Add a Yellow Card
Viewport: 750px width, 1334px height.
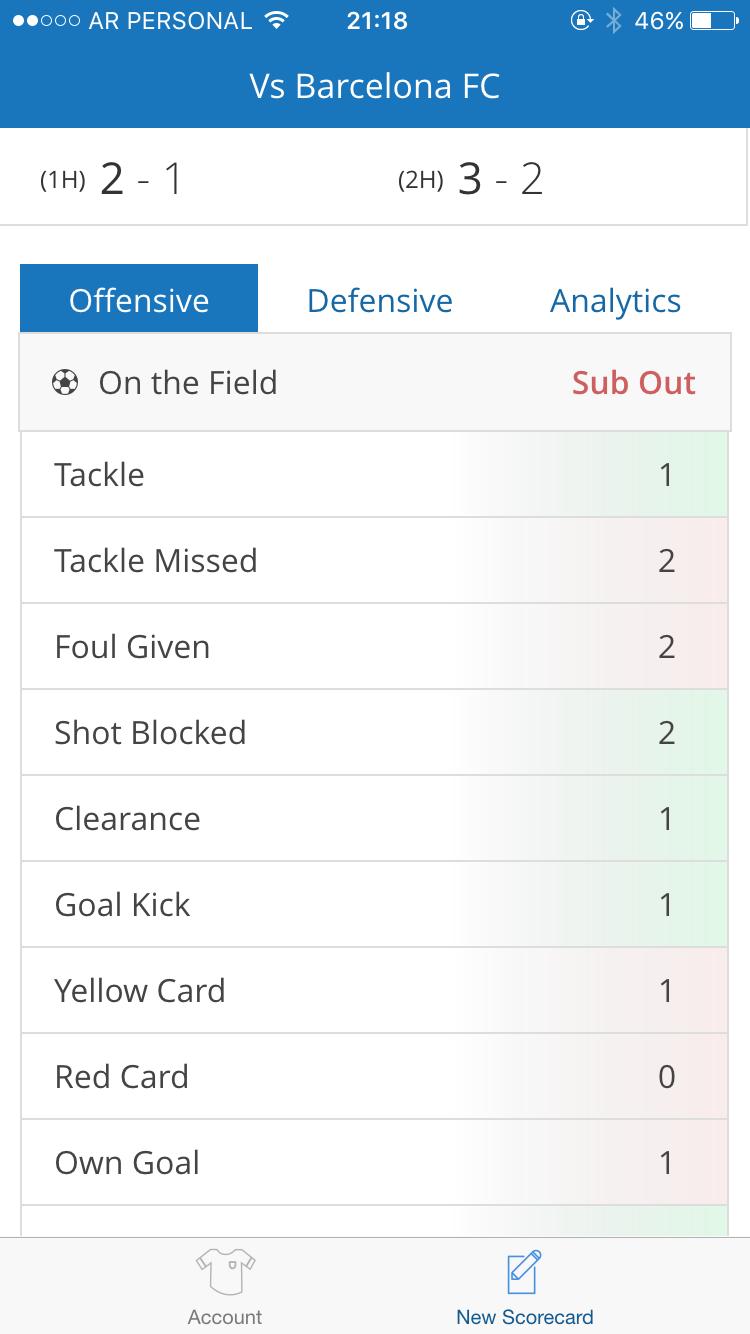point(374,991)
